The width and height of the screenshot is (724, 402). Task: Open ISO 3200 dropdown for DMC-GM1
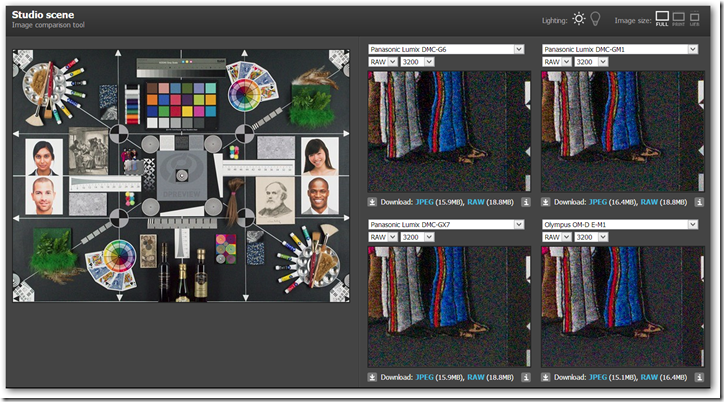pyautogui.click(x=591, y=62)
